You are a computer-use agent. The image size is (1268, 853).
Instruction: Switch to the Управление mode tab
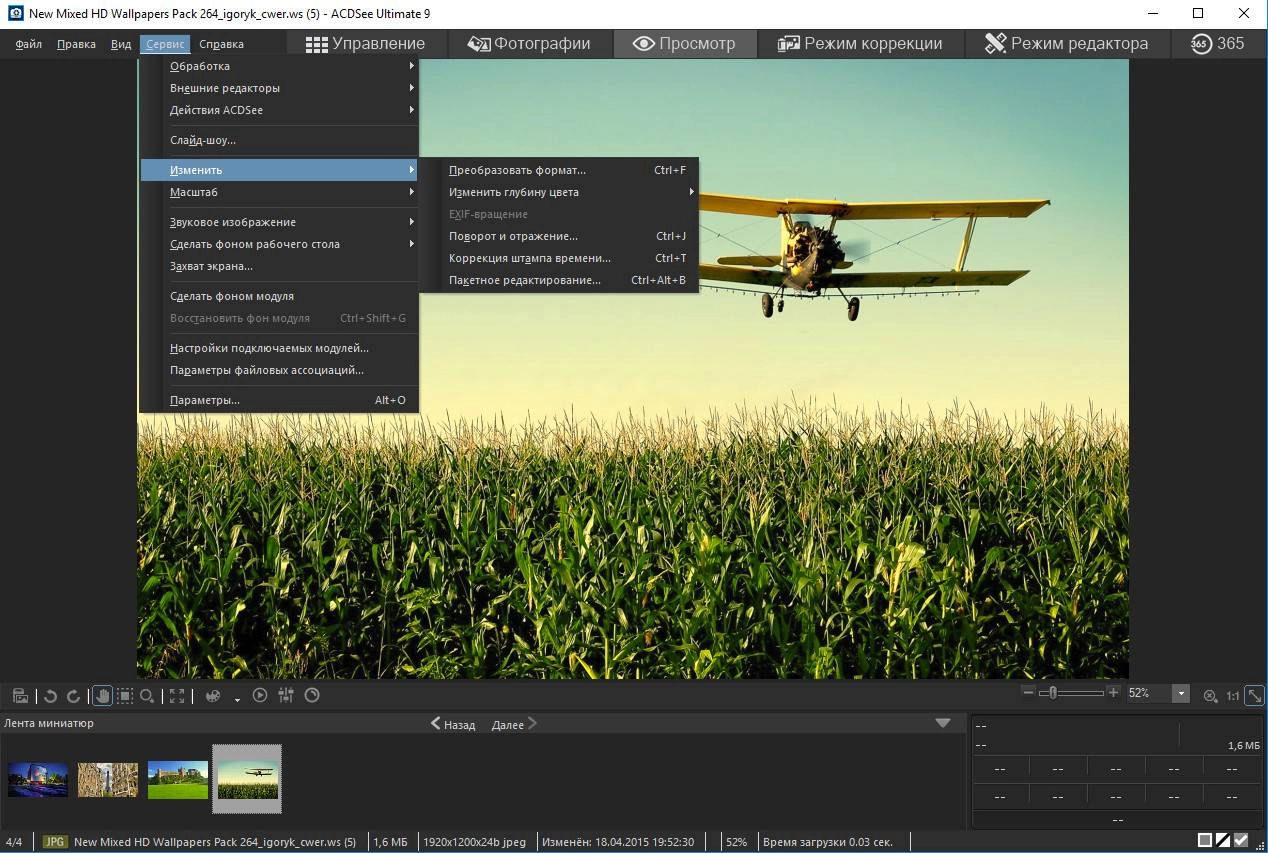pos(365,44)
